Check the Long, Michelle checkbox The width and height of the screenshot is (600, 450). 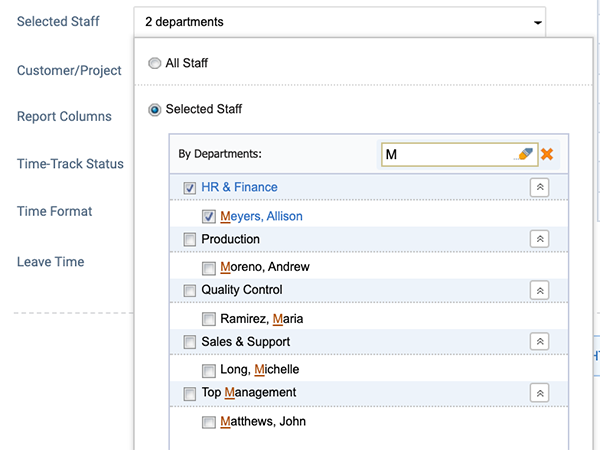pyautogui.click(x=209, y=370)
